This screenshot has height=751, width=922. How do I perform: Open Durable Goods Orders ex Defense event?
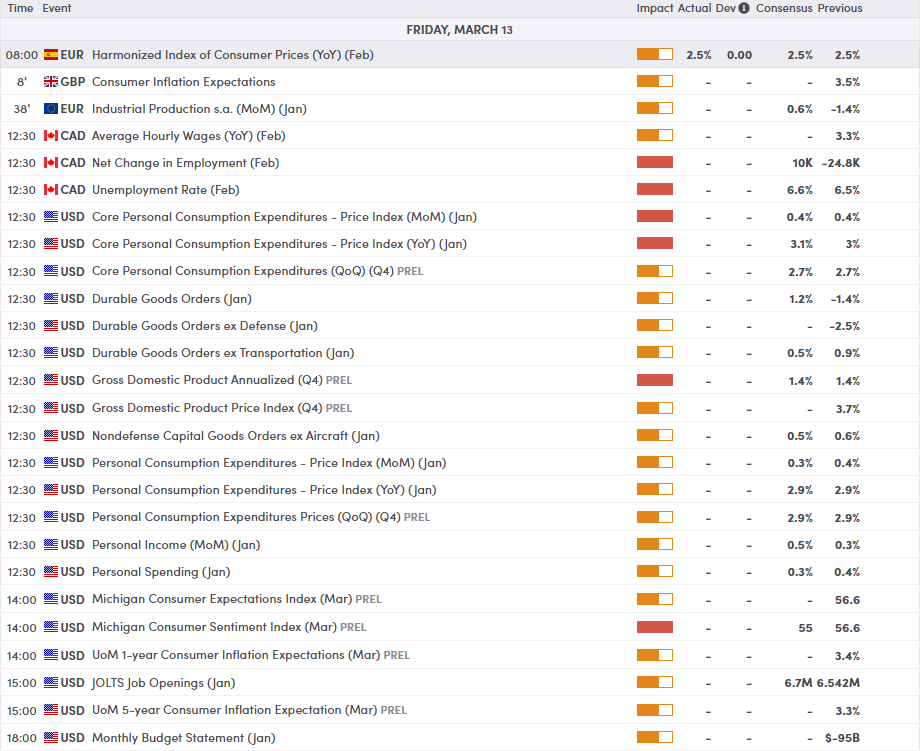[205, 326]
